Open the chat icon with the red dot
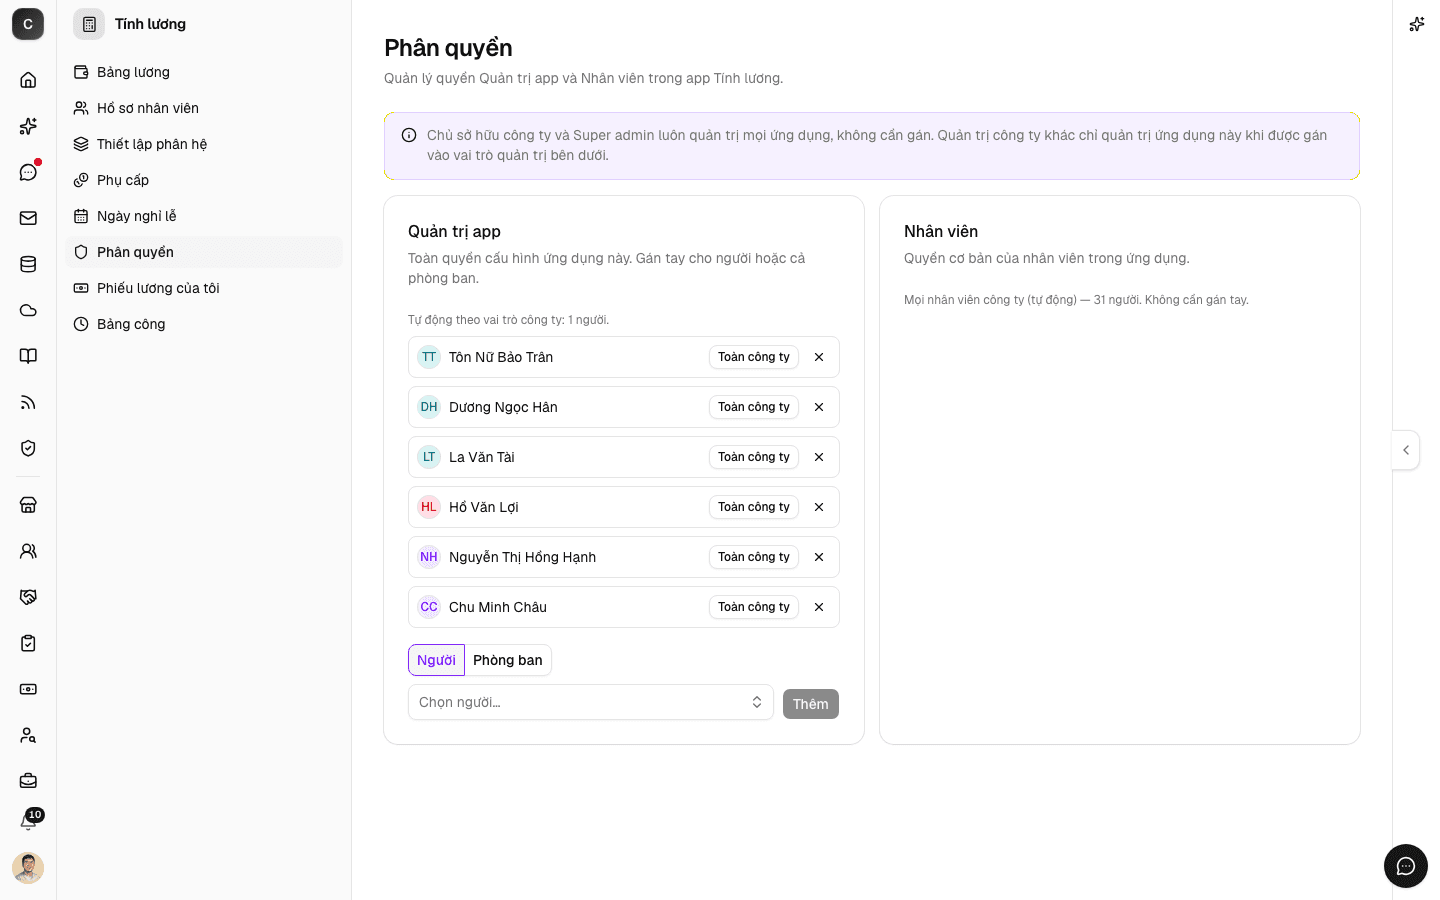 point(28,172)
